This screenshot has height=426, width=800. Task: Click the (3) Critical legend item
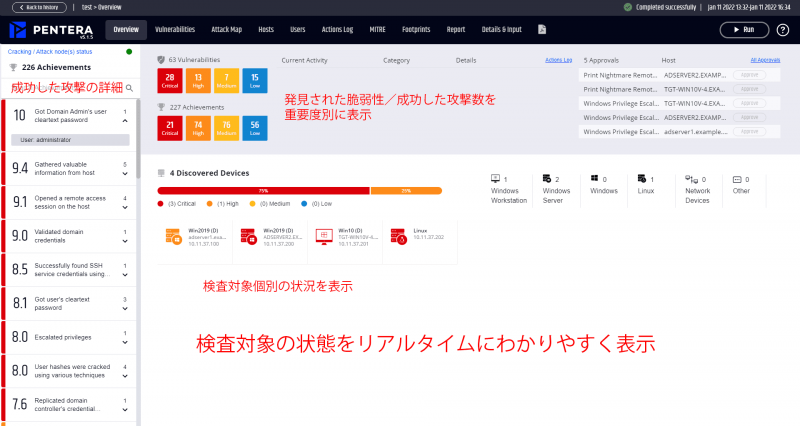click(x=177, y=204)
